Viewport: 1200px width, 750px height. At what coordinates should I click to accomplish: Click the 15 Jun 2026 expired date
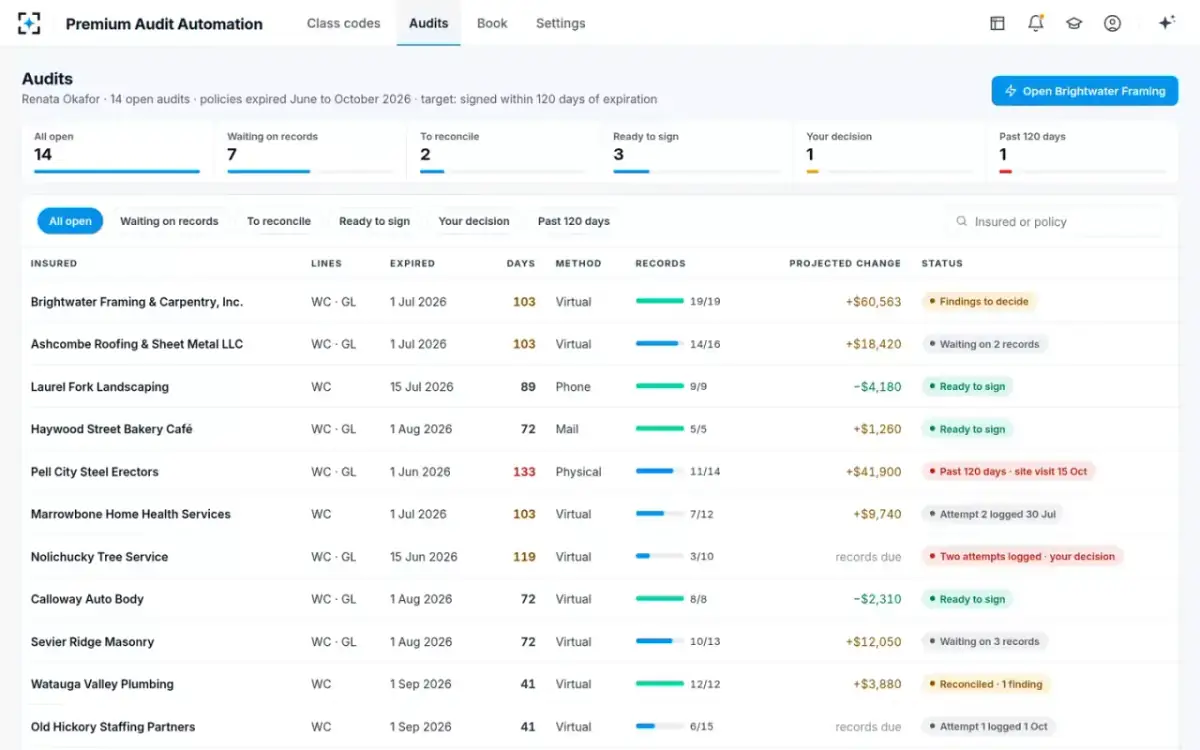pyautogui.click(x=423, y=556)
